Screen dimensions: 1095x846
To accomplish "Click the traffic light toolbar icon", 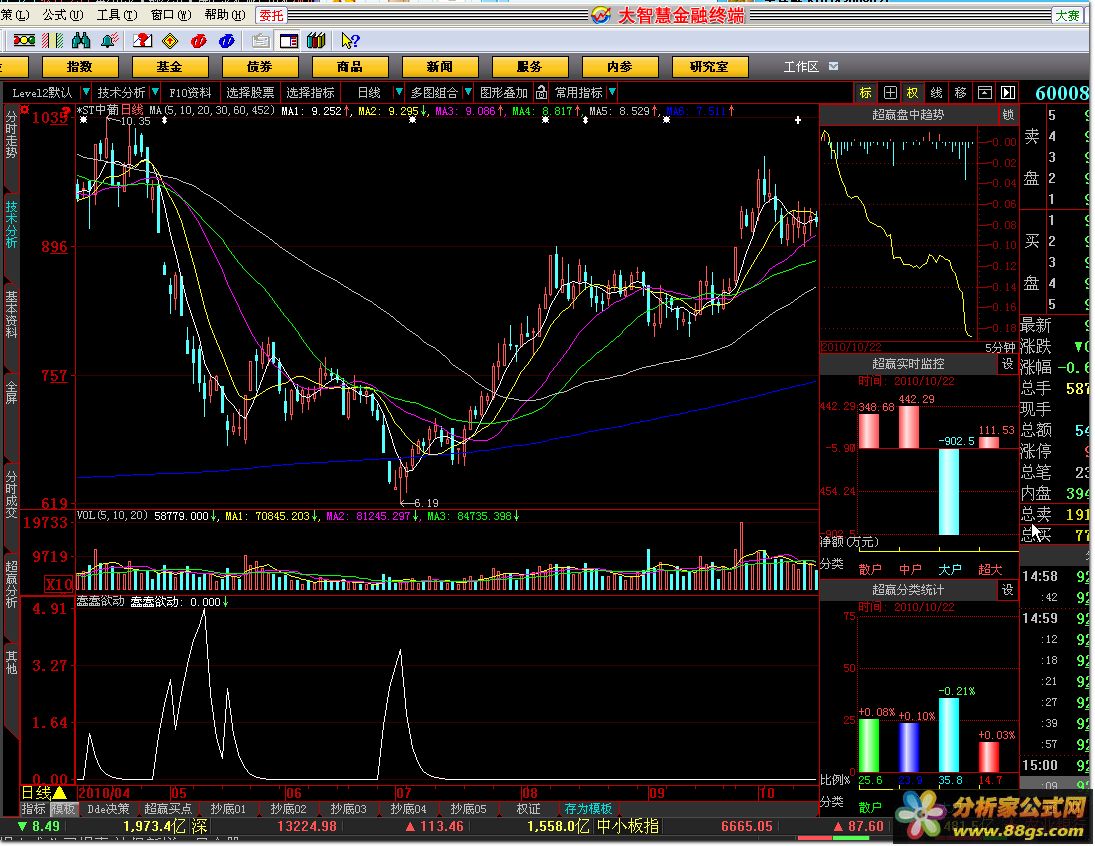I will tap(24, 41).
